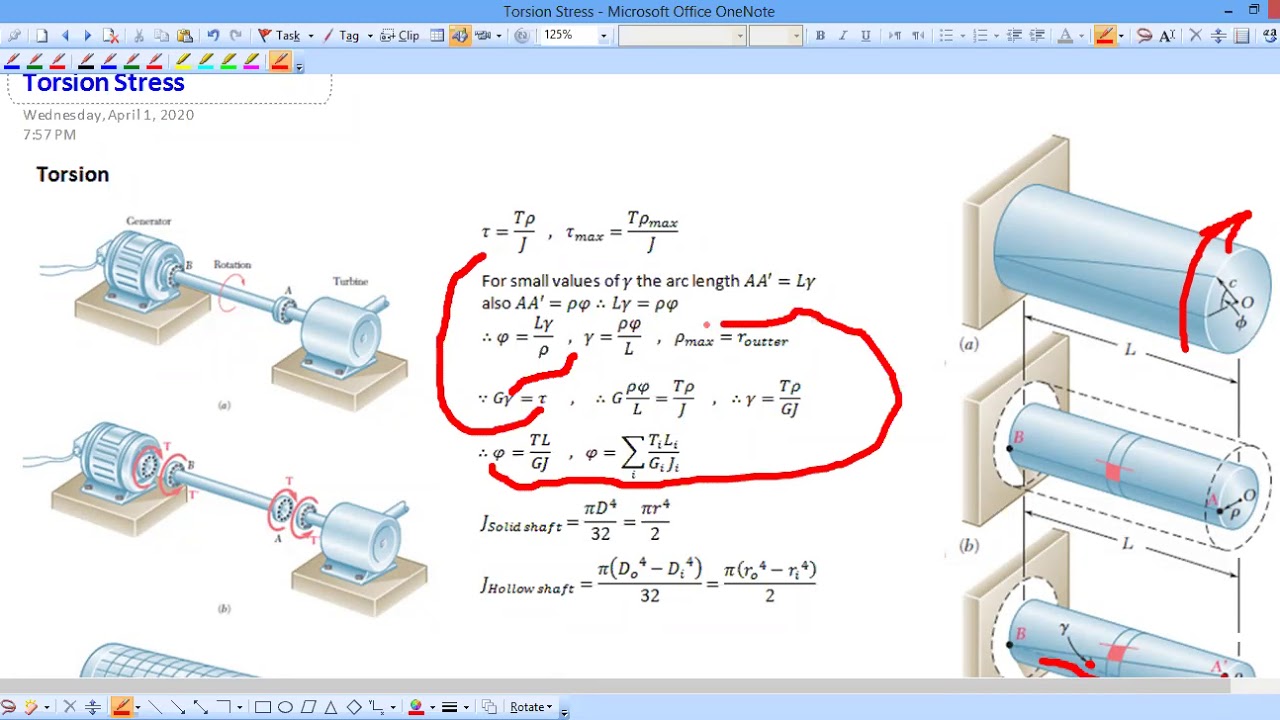Open pen toolbar options overflow arrow
Image resolution: width=1280 pixels, height=720 pixels.
pos(299,67)
